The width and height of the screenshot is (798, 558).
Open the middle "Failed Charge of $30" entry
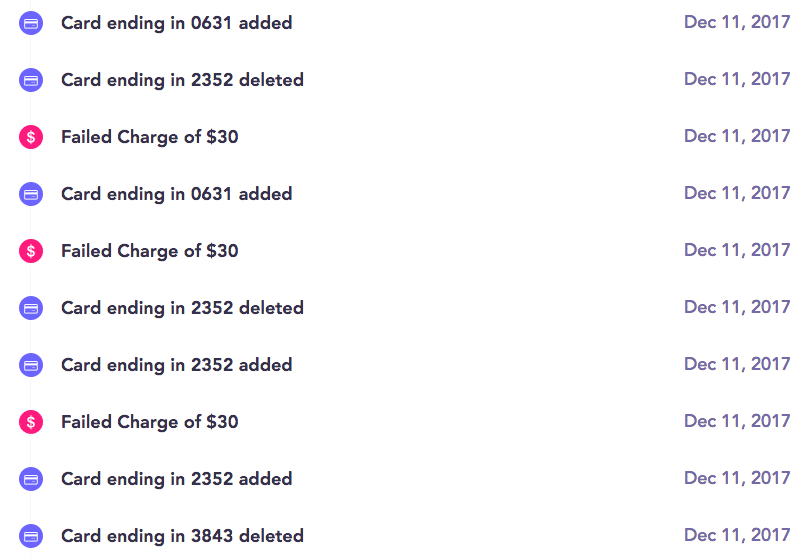pyautogui.click(x=149, y=251)
